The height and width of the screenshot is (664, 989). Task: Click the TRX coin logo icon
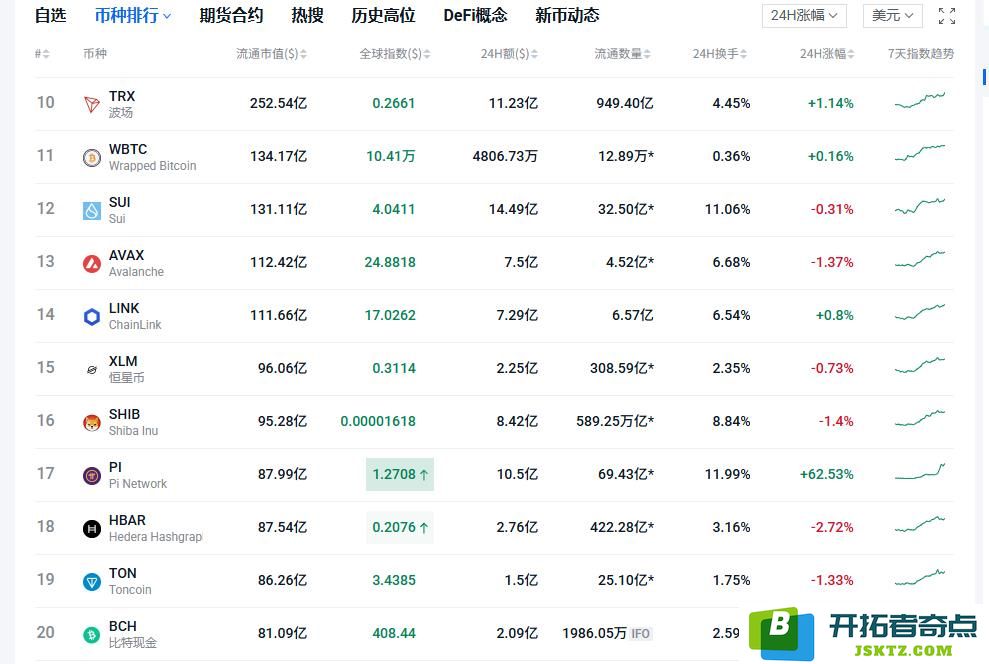click(92, 104)
